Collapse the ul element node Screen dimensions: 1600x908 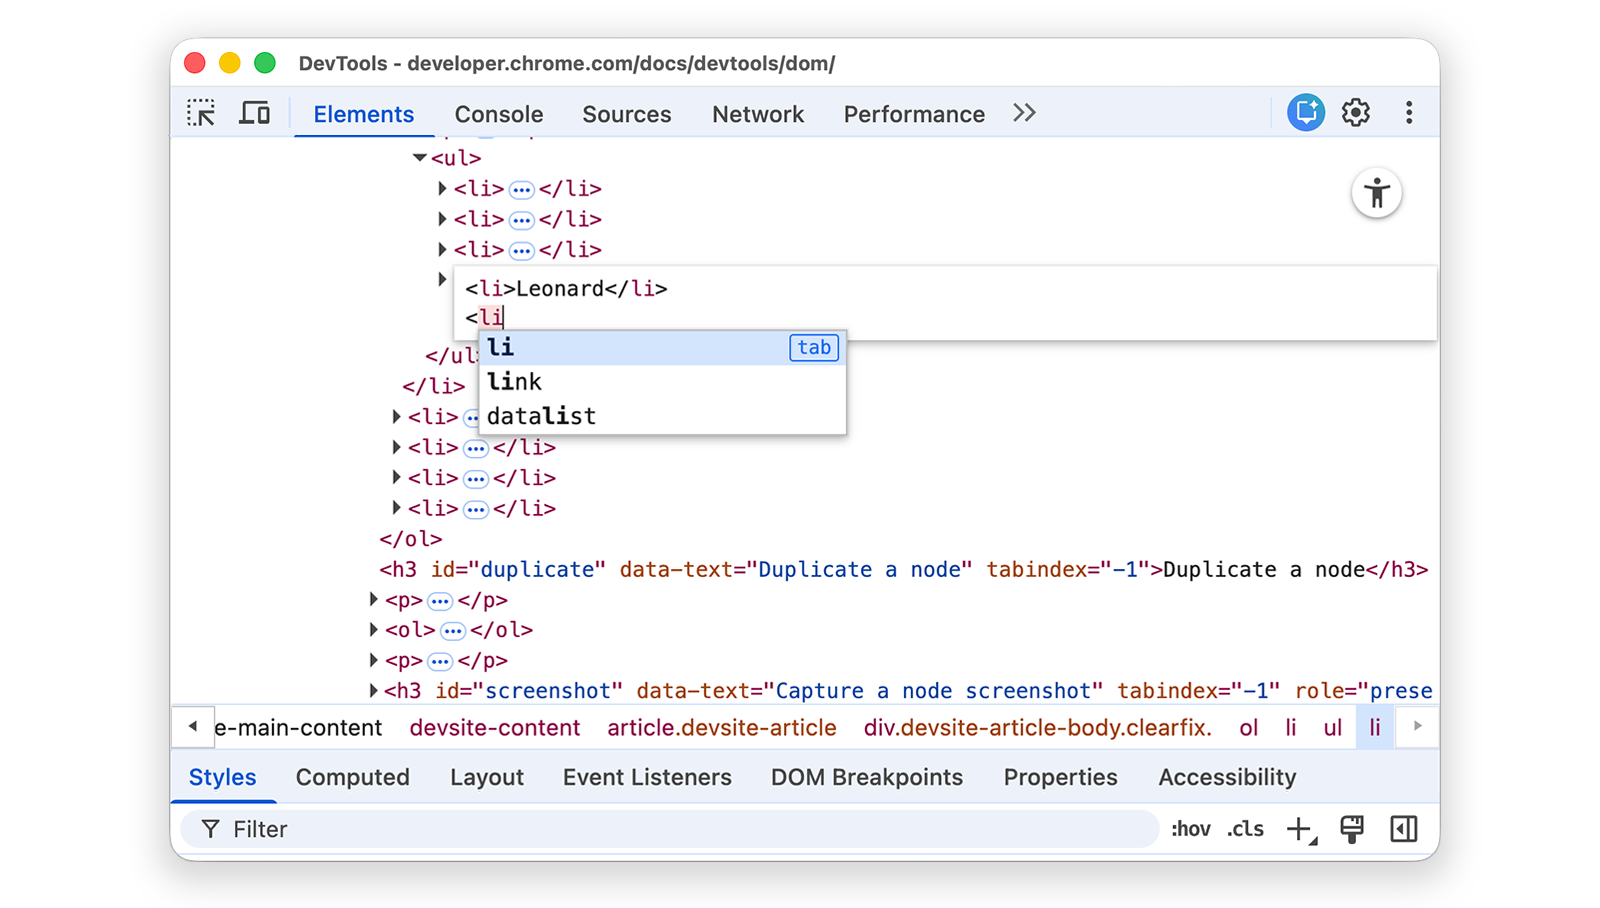click(x=419, y=157)
